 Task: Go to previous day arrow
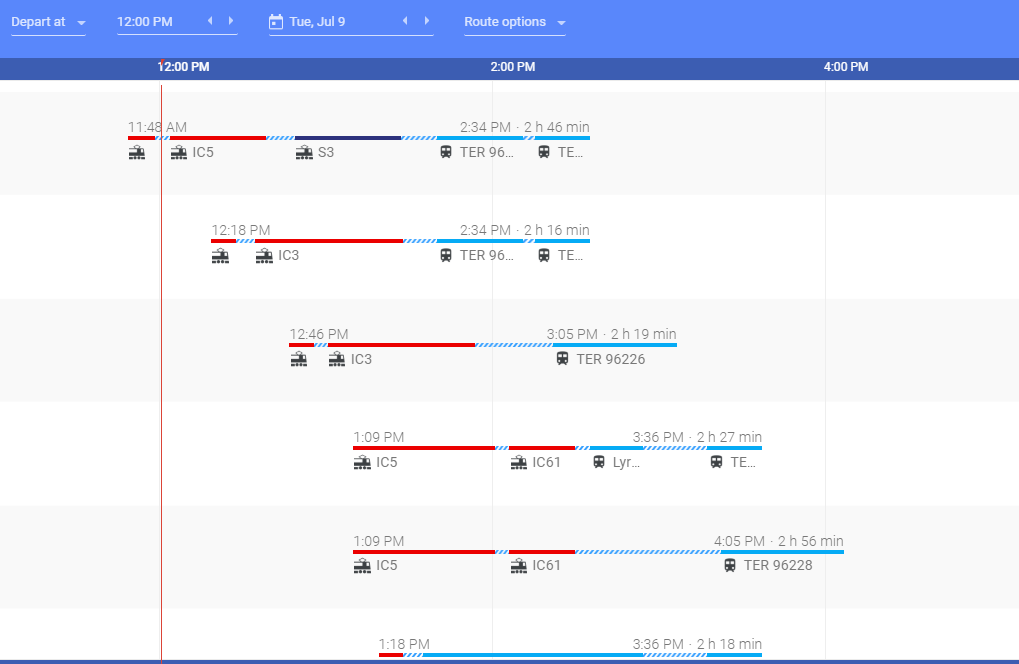point(405,21)
